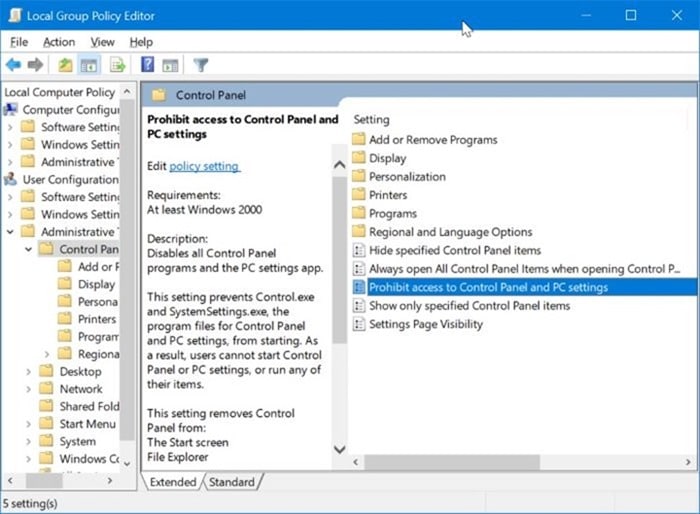Expand Windows Settings under User Configuration
Viewport: 700px width, 514px height.
pos(10,214)
